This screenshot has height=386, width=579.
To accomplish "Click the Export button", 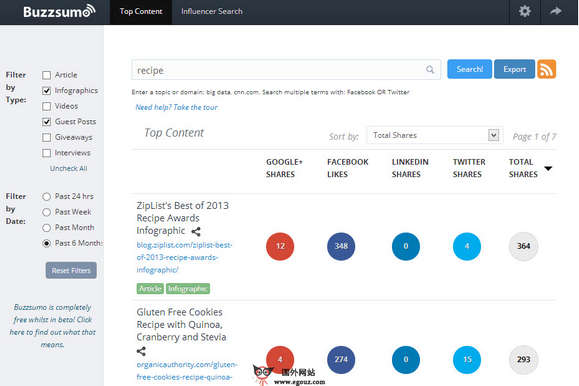I will (514, 69).
